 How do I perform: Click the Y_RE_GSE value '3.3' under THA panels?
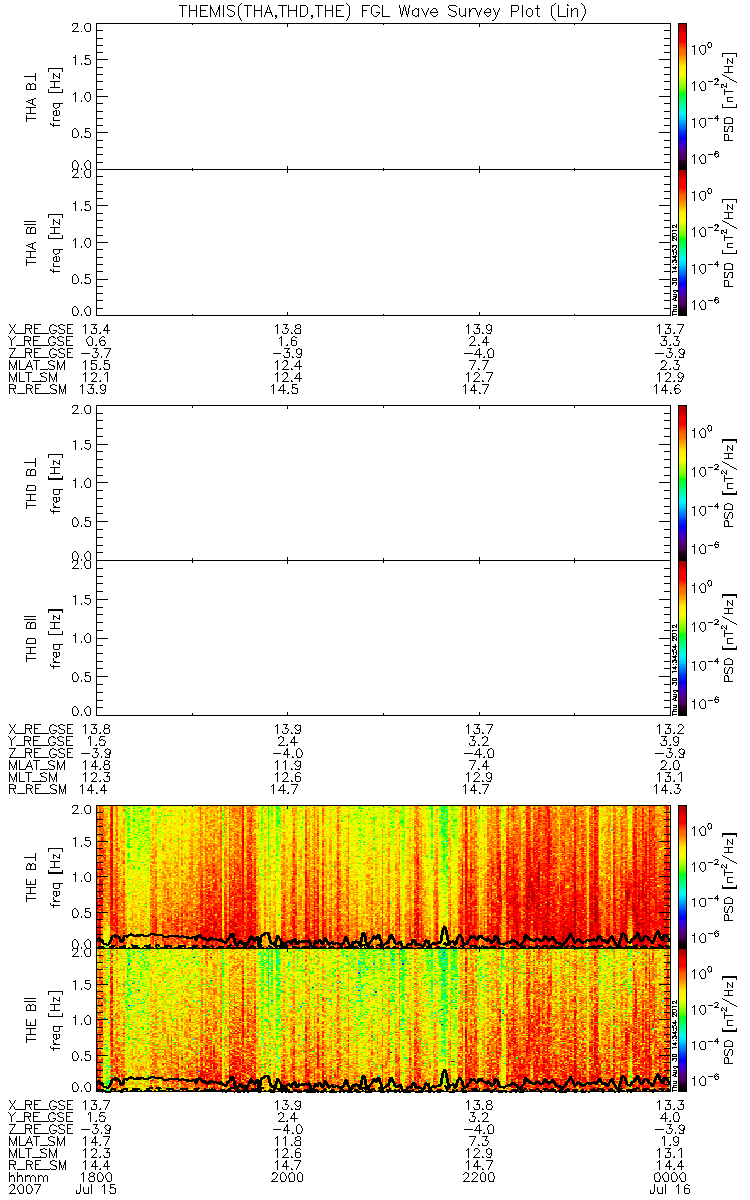(x=671, y=341)
